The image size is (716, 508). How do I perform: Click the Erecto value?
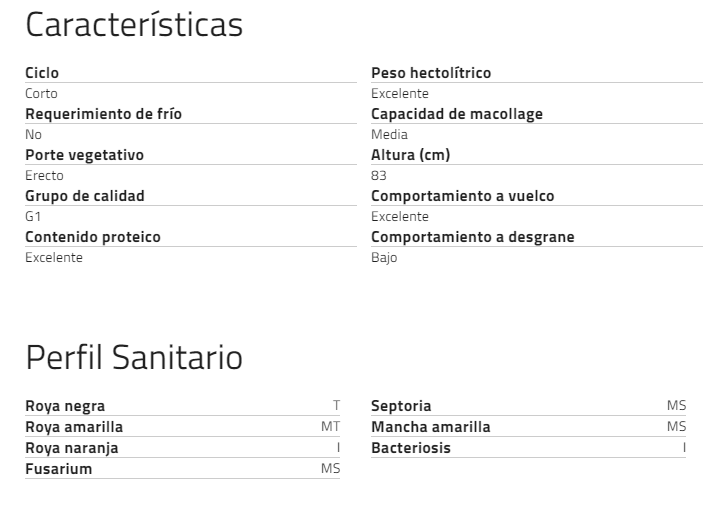tap(44, 175)
